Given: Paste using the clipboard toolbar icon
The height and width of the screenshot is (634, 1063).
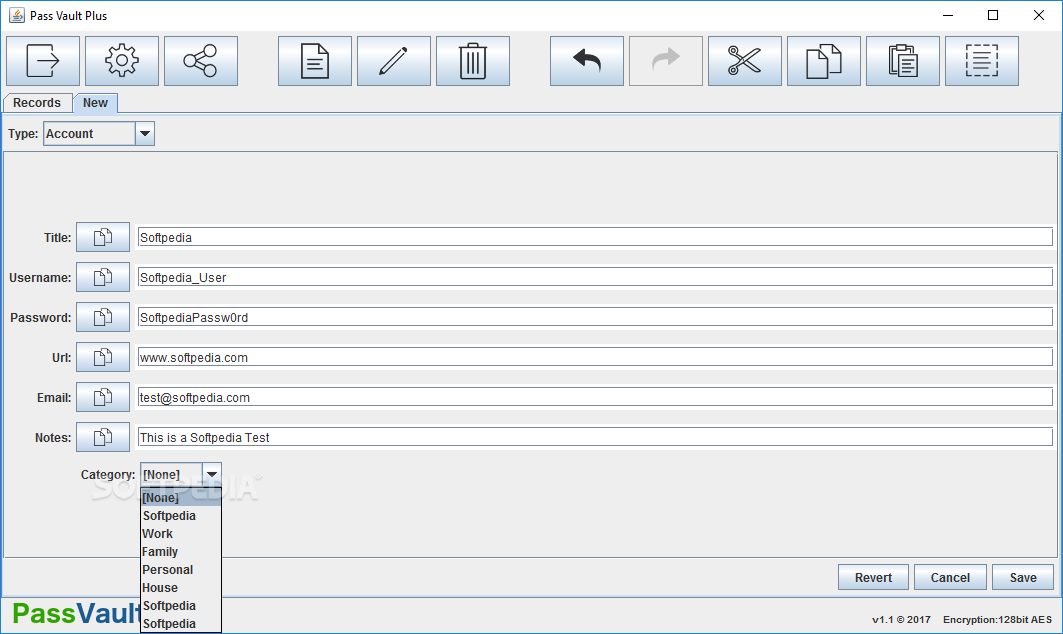Looking at the screenshot, I should point(902,61).
